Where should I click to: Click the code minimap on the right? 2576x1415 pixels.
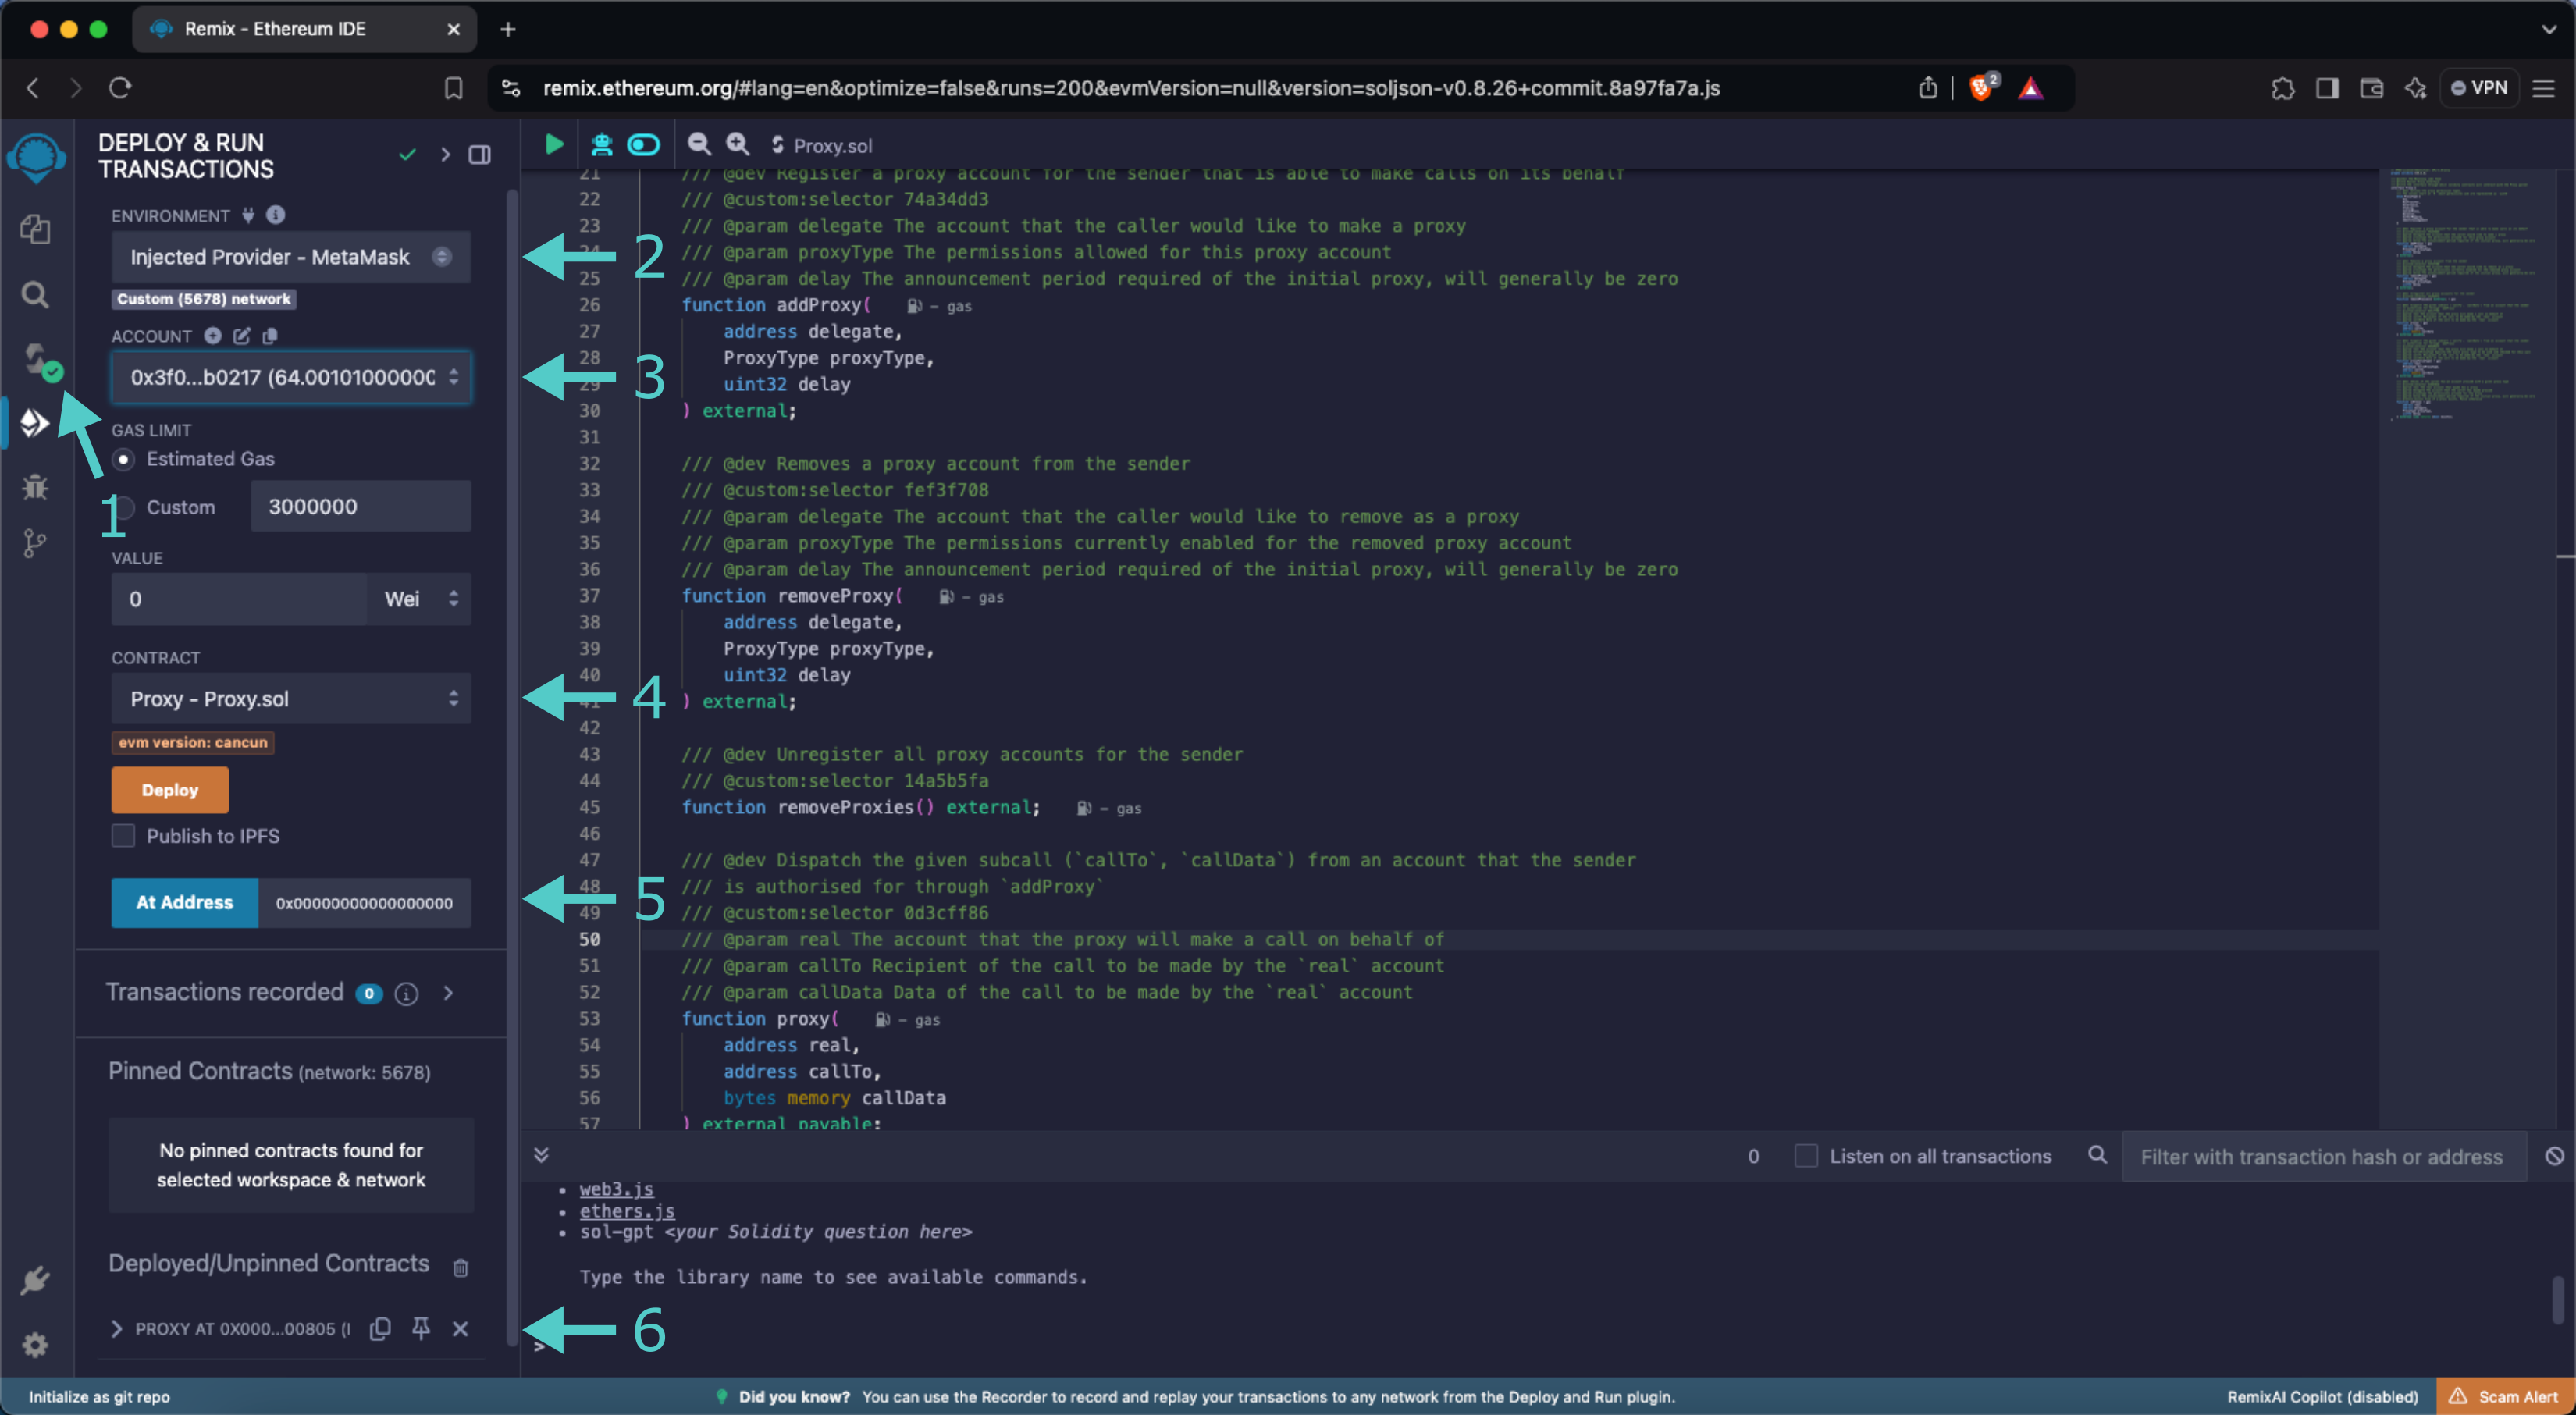2465,295
